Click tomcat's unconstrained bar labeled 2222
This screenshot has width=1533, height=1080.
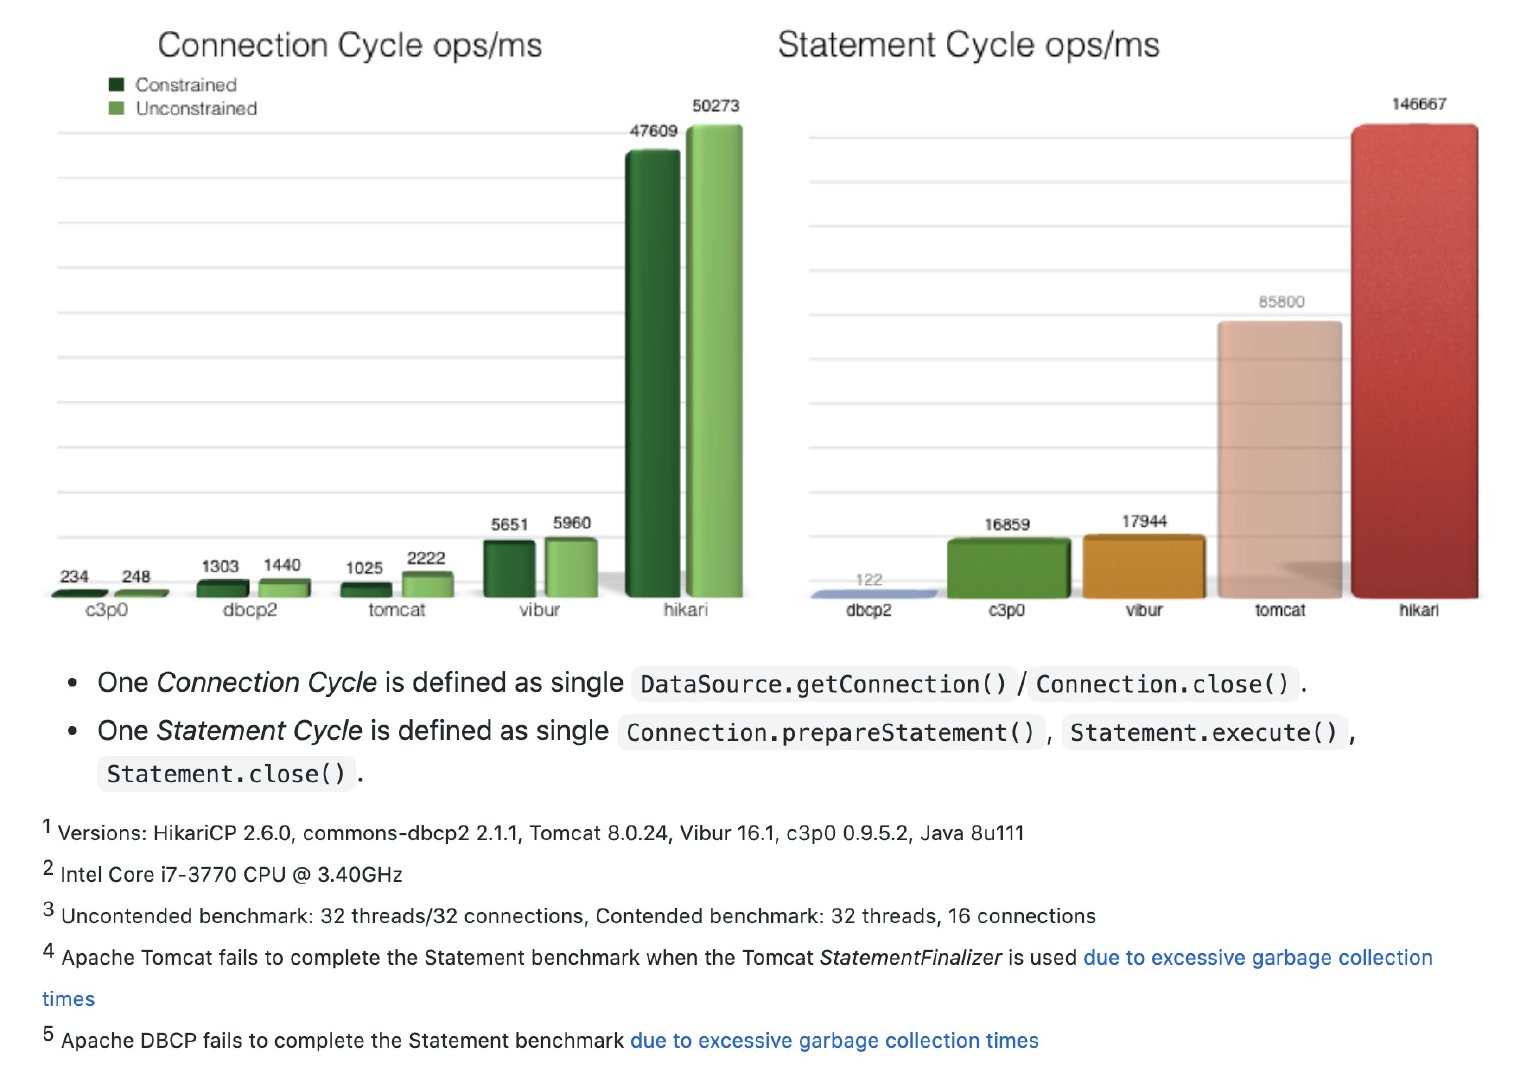coord(427,584)
